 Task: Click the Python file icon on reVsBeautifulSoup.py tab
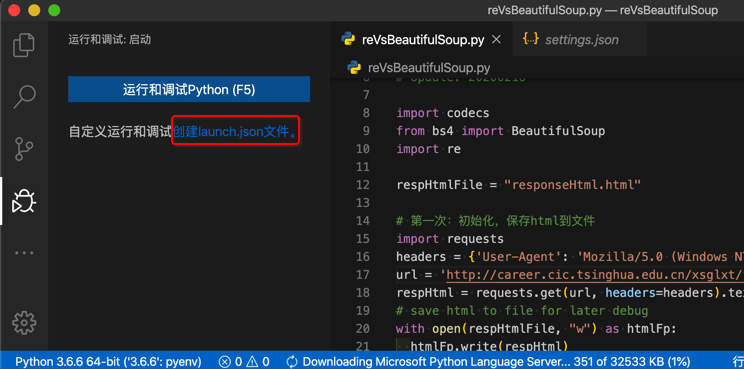[348, 39]
